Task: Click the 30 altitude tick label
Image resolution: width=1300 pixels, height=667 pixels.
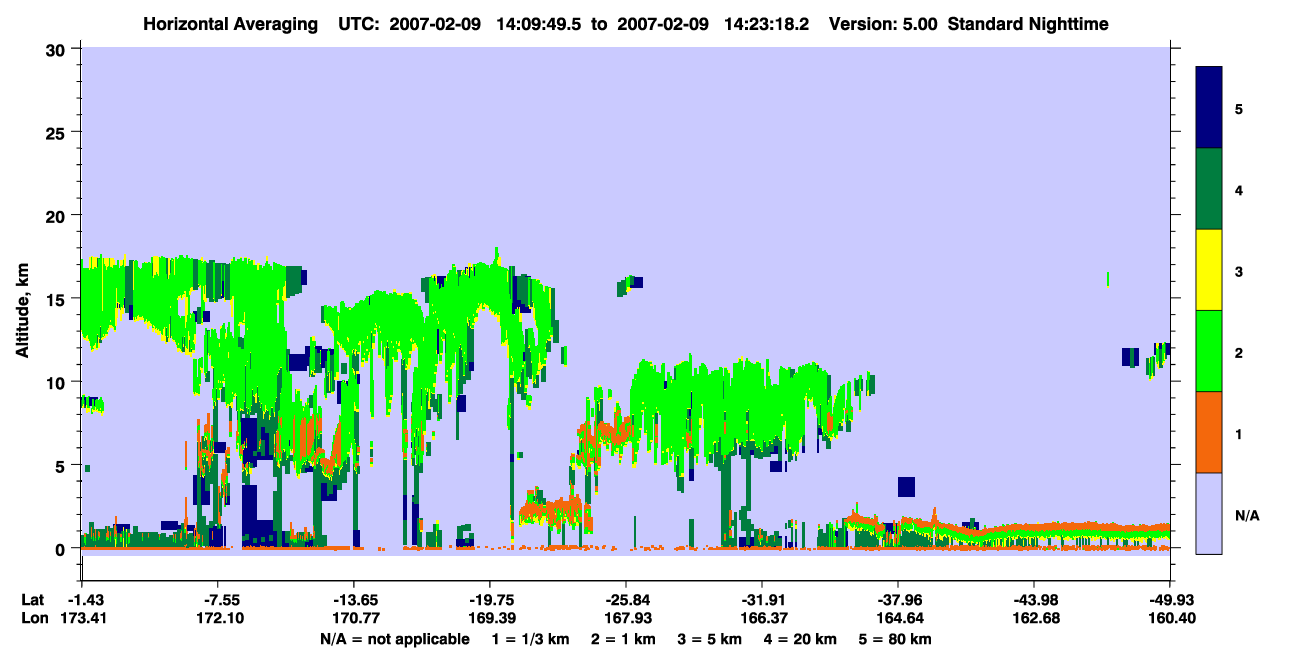Action: [58, 49]
